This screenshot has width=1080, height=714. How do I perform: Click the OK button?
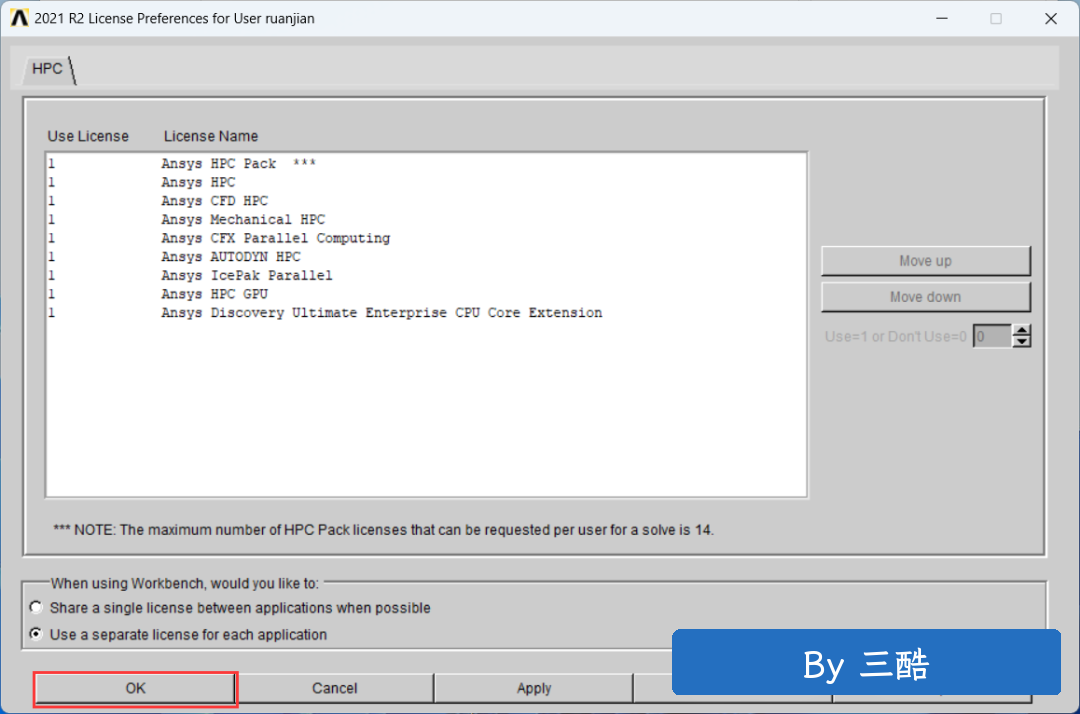(135, 688)
